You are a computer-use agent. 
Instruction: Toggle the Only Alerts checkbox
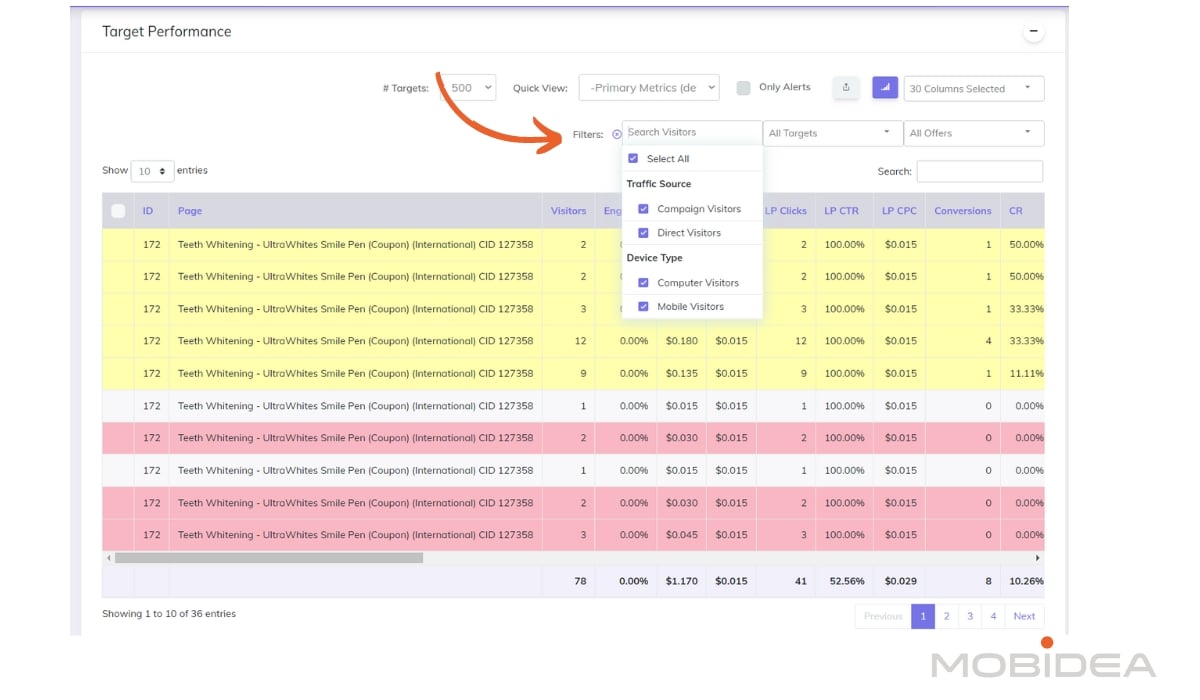point(743,88)
